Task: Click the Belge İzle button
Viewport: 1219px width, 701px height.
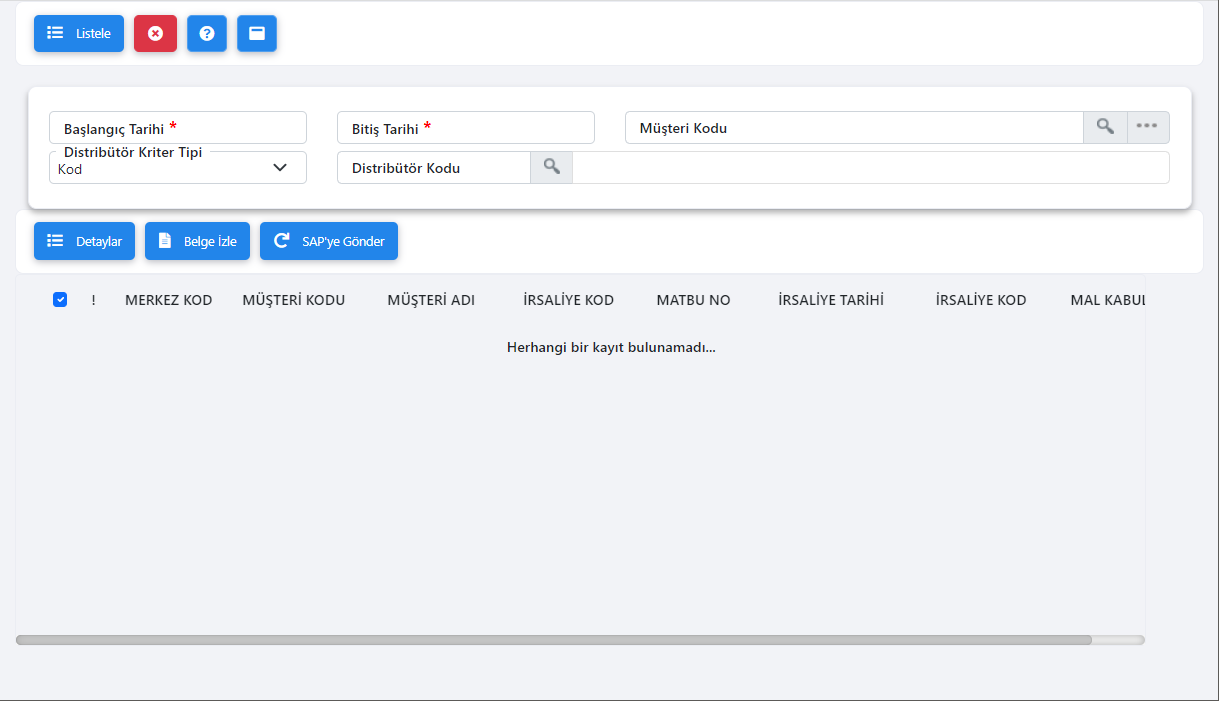Action: 197,241
